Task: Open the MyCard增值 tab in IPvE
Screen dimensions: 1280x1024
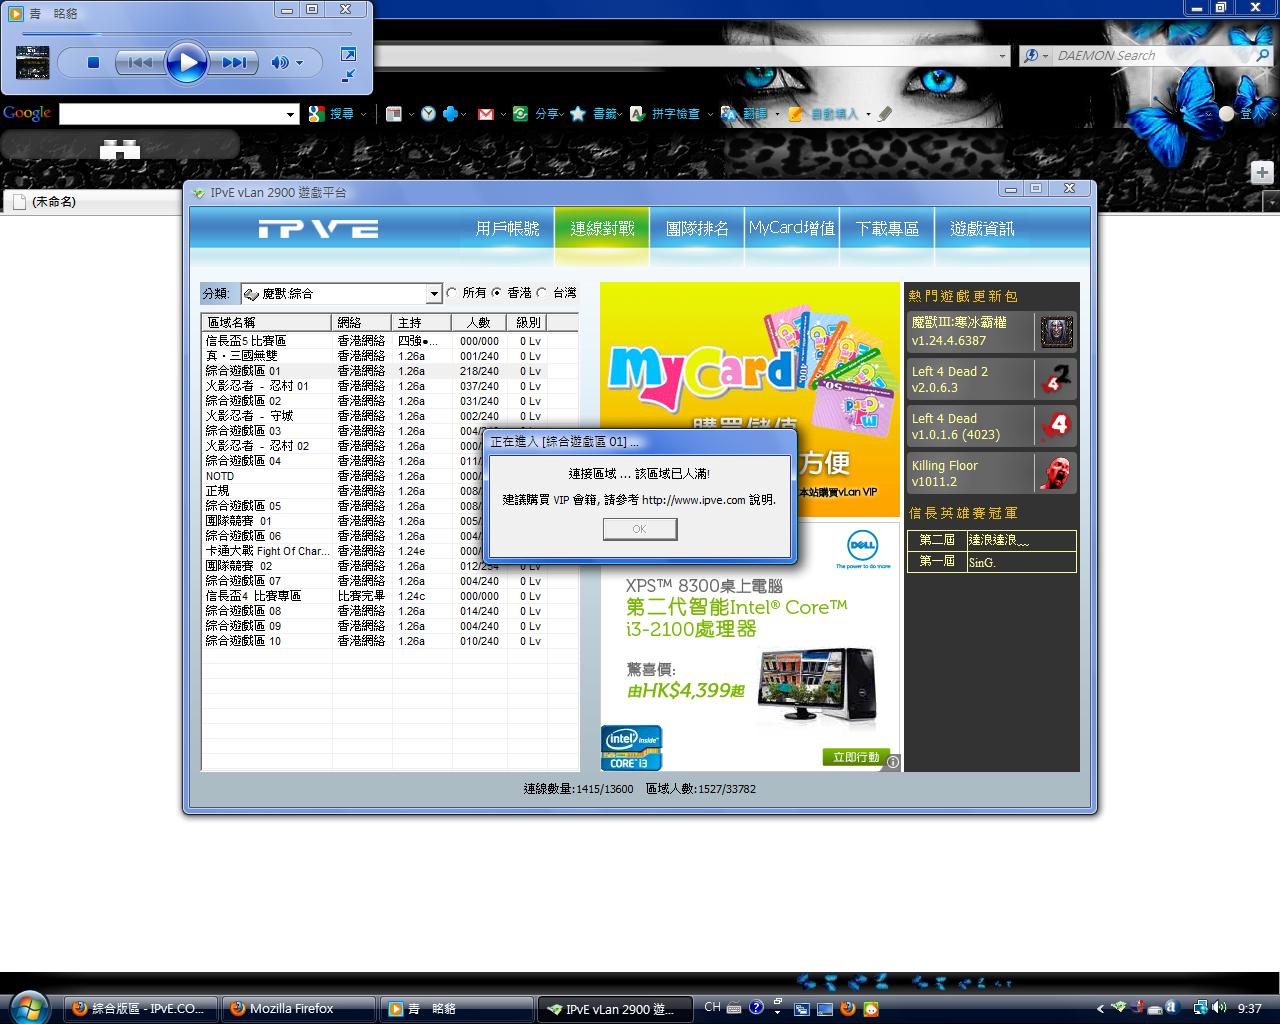Action: coord(792,229)
